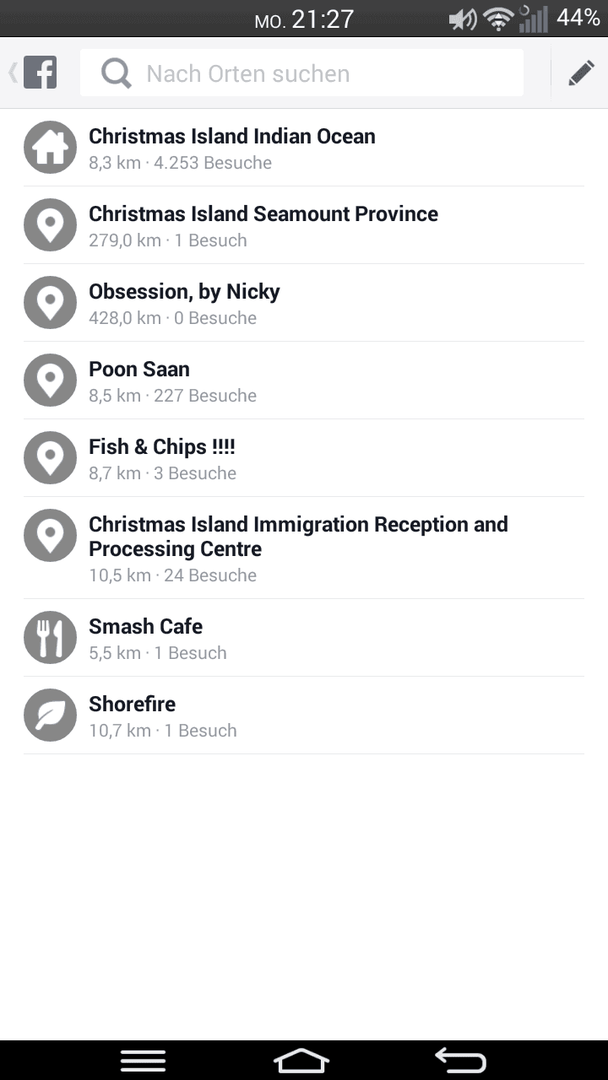This screenshot has height=1080, width=608.
Task: Open the Smash Cafe entry
Action: [x=304, y=638]
